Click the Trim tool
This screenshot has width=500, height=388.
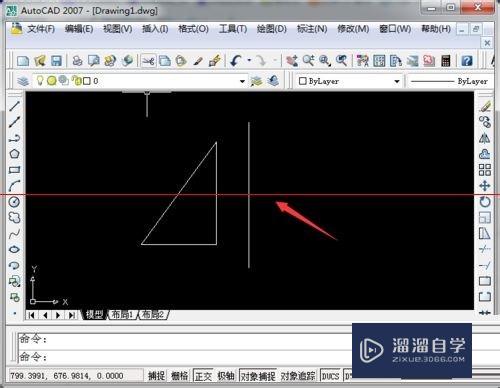click(x=485, y=249)
